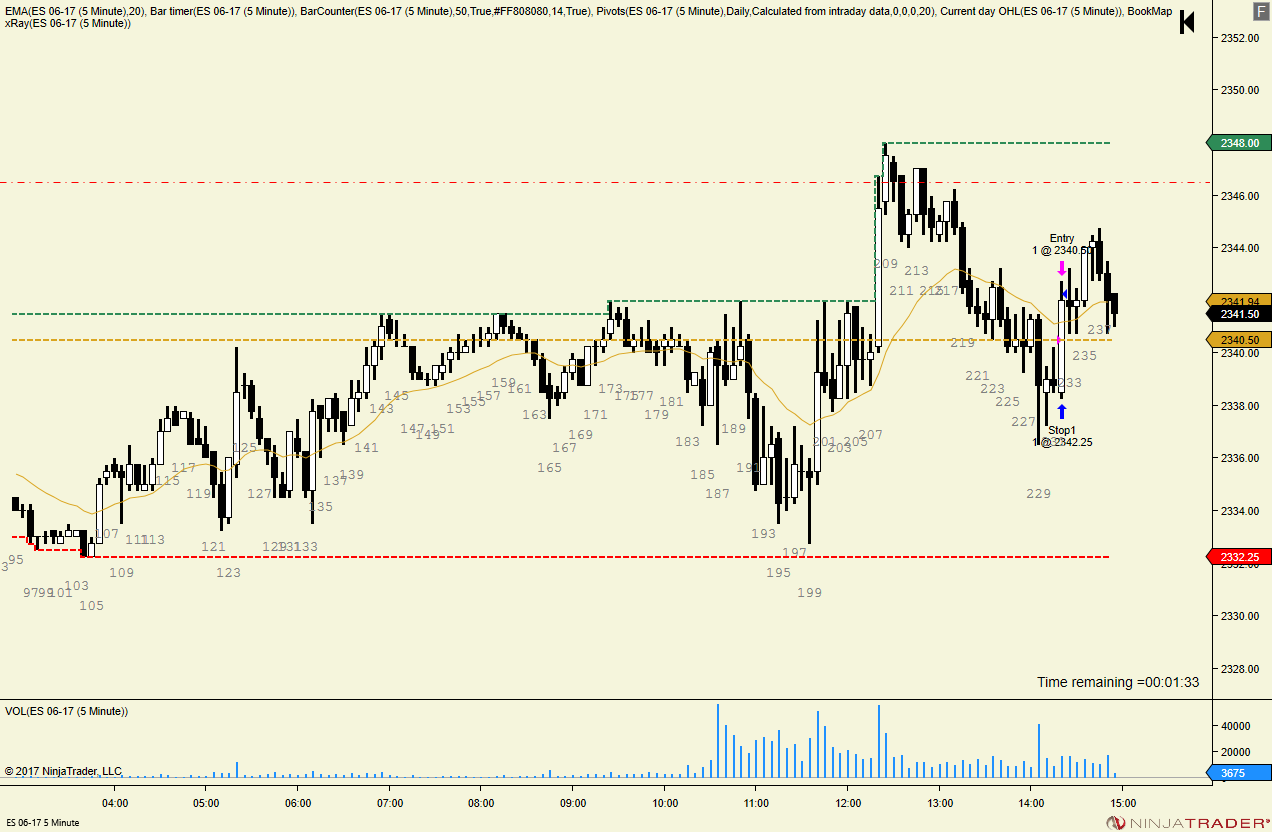Click the 2346.00 price axis label
The width and height of the screenshot is (1272, 832).
(x=1240, y=196)
